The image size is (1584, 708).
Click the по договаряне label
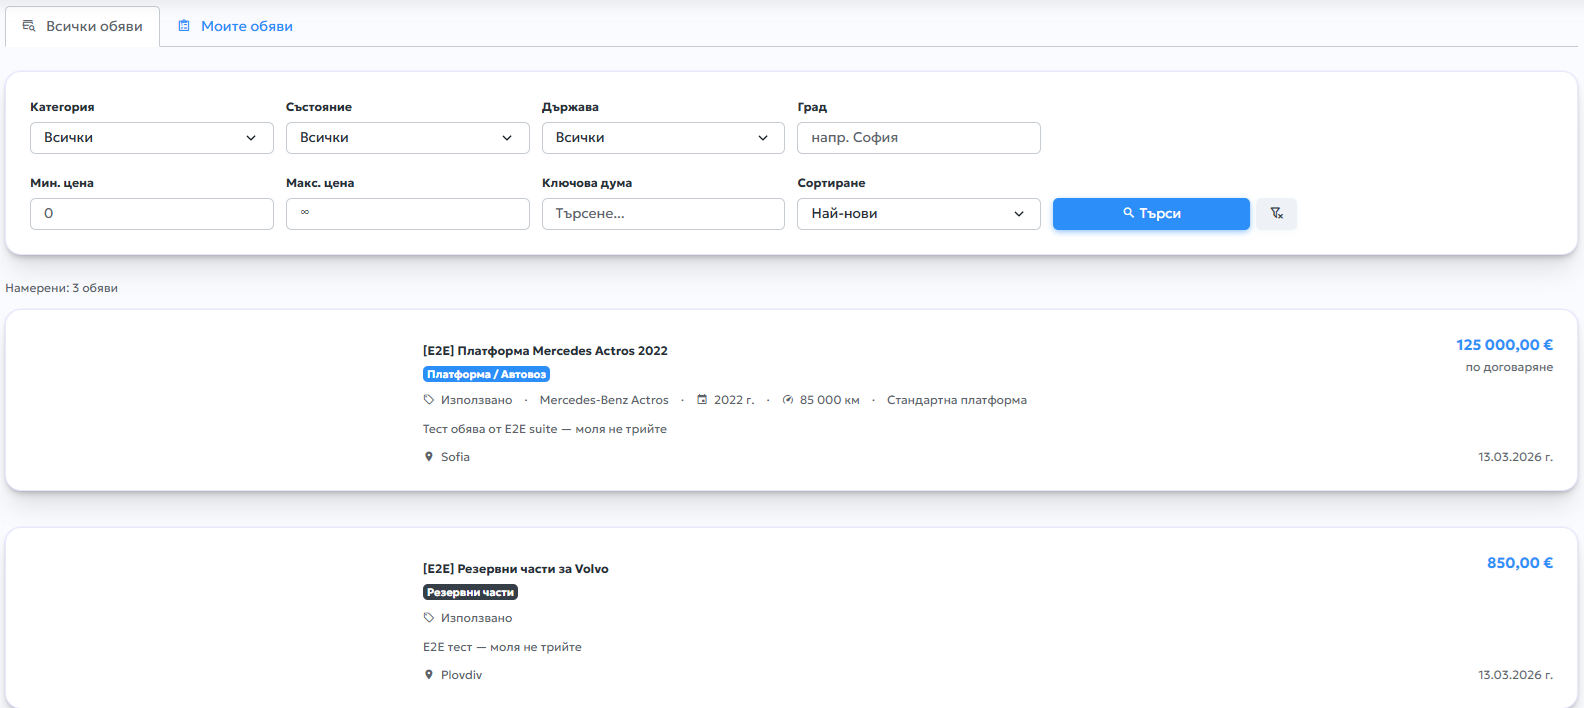click(1509, 367)
